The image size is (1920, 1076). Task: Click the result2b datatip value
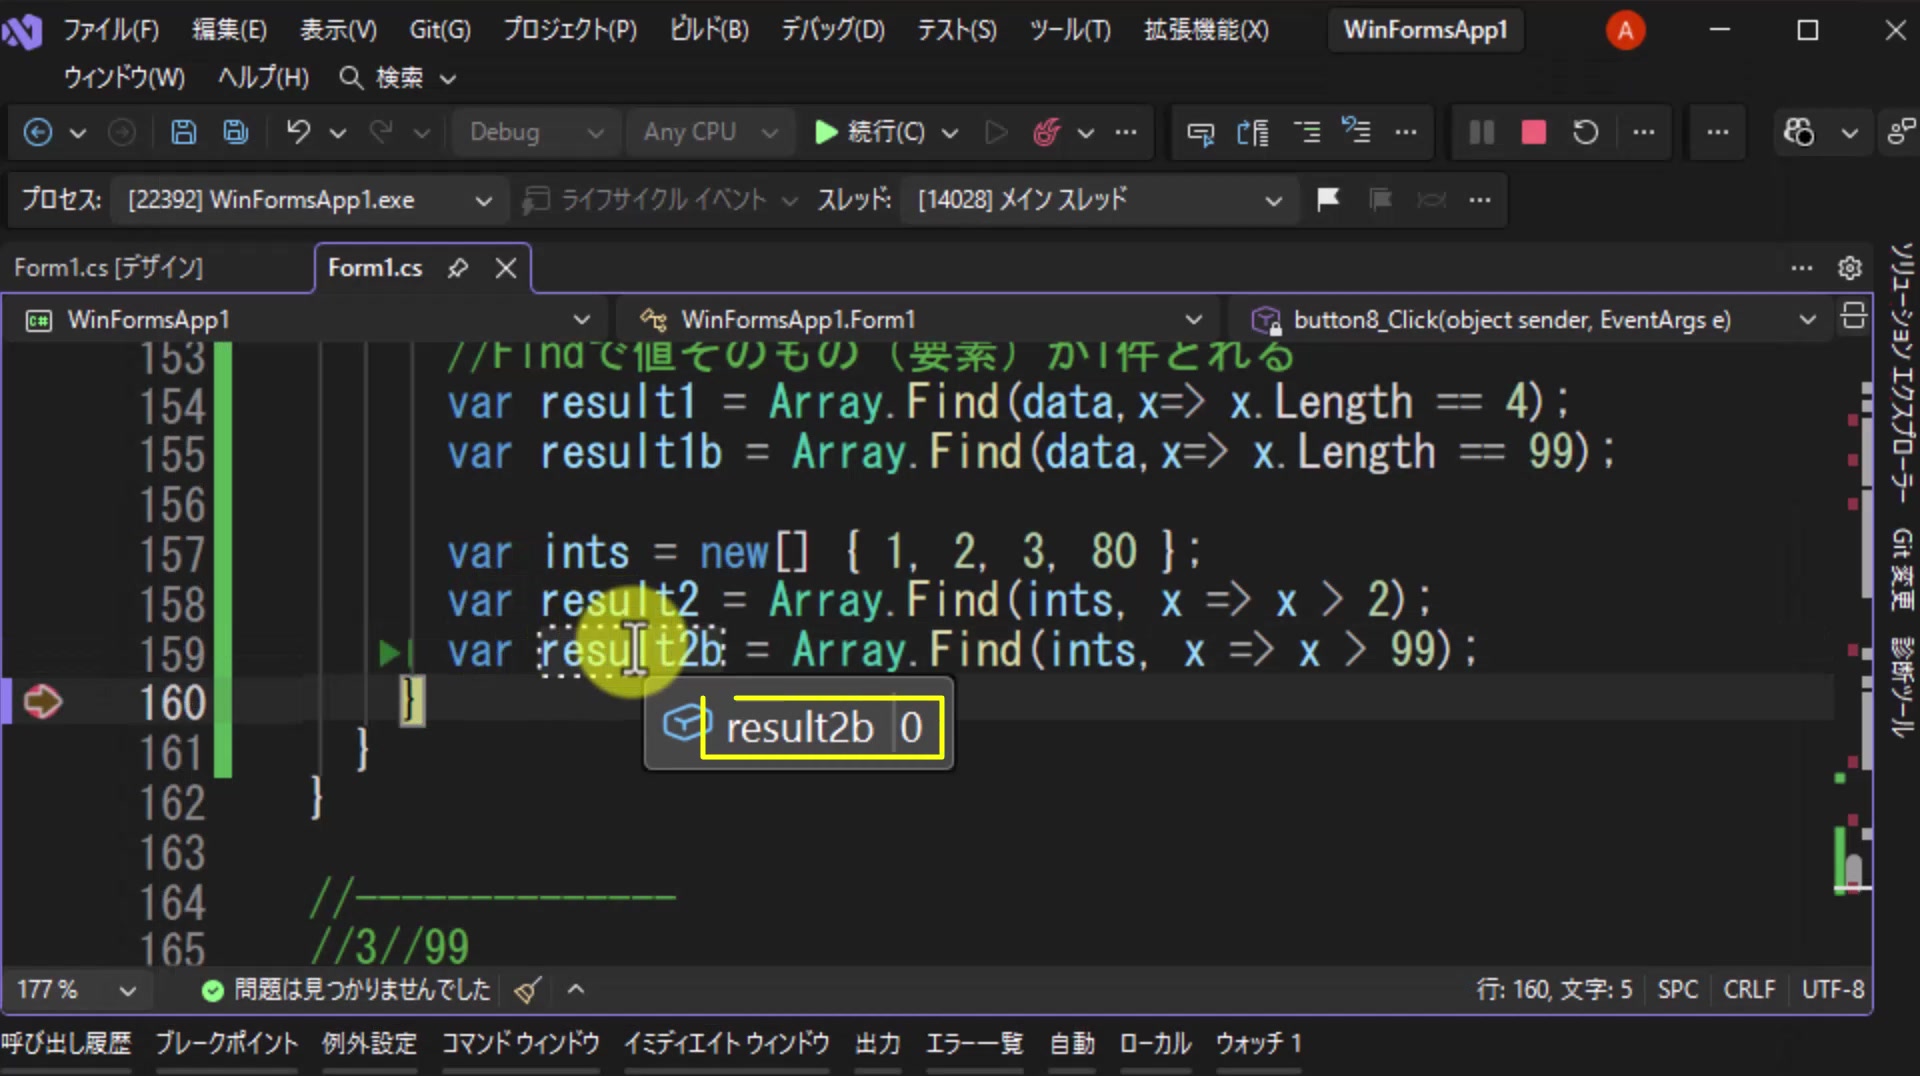point(910,728)
